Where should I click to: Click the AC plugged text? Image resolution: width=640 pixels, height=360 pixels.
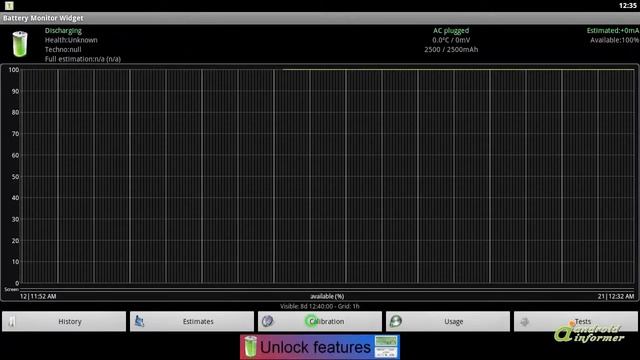click(x=451, y=31)
